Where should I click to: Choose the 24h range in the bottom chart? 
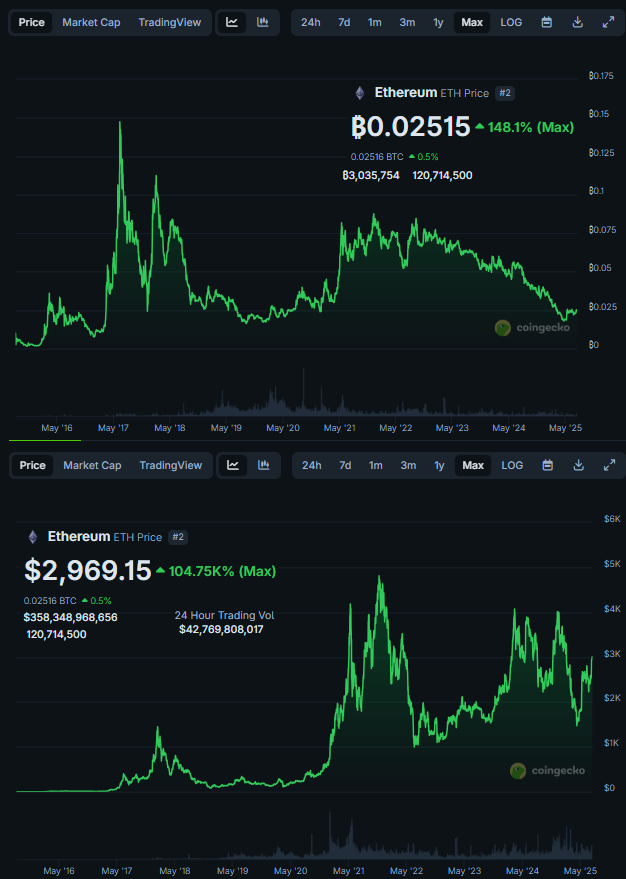tap(312, 465)
